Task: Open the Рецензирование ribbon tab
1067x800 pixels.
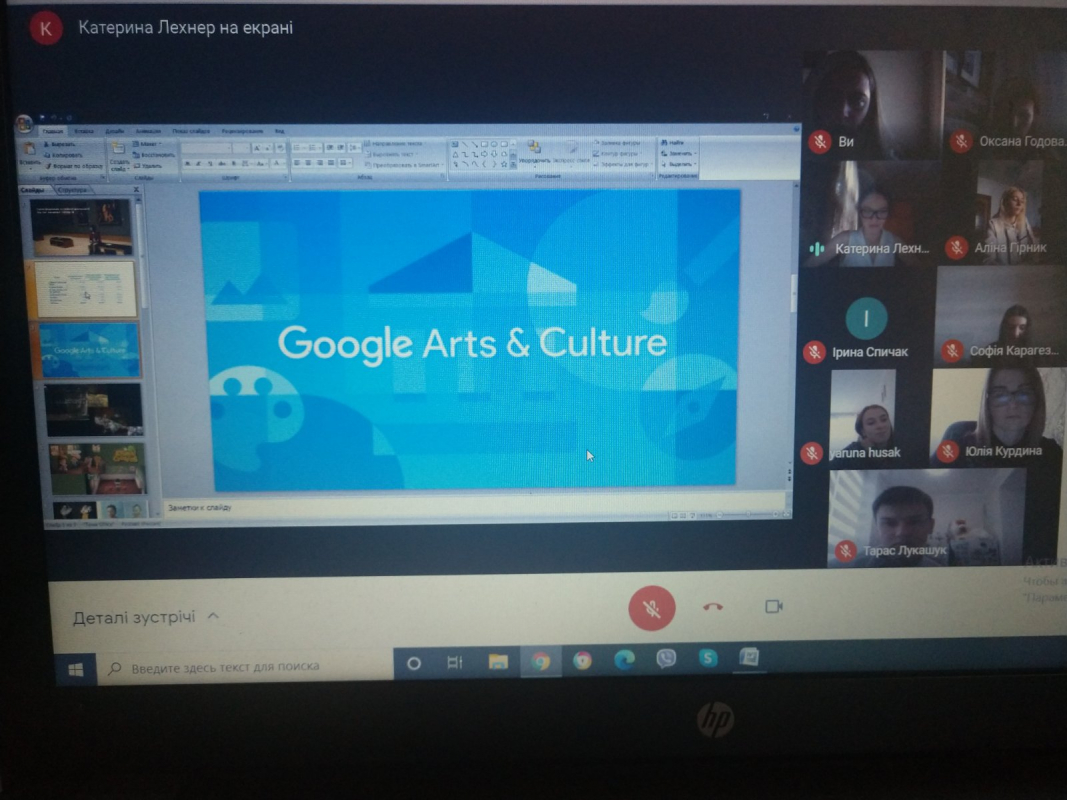Action: point(242,131)
